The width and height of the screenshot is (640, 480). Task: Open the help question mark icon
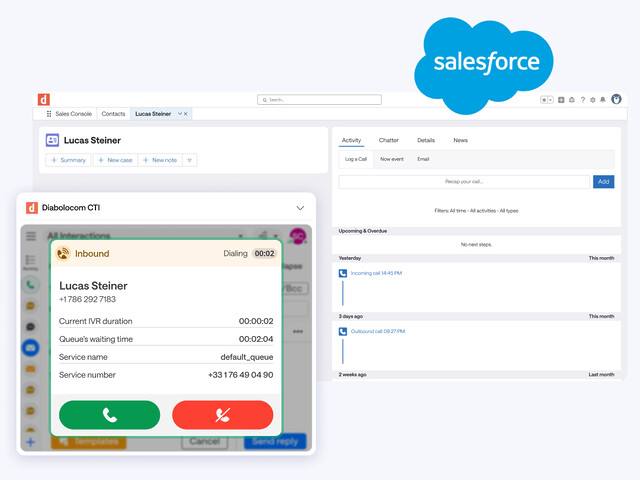(x=582, y=100)
